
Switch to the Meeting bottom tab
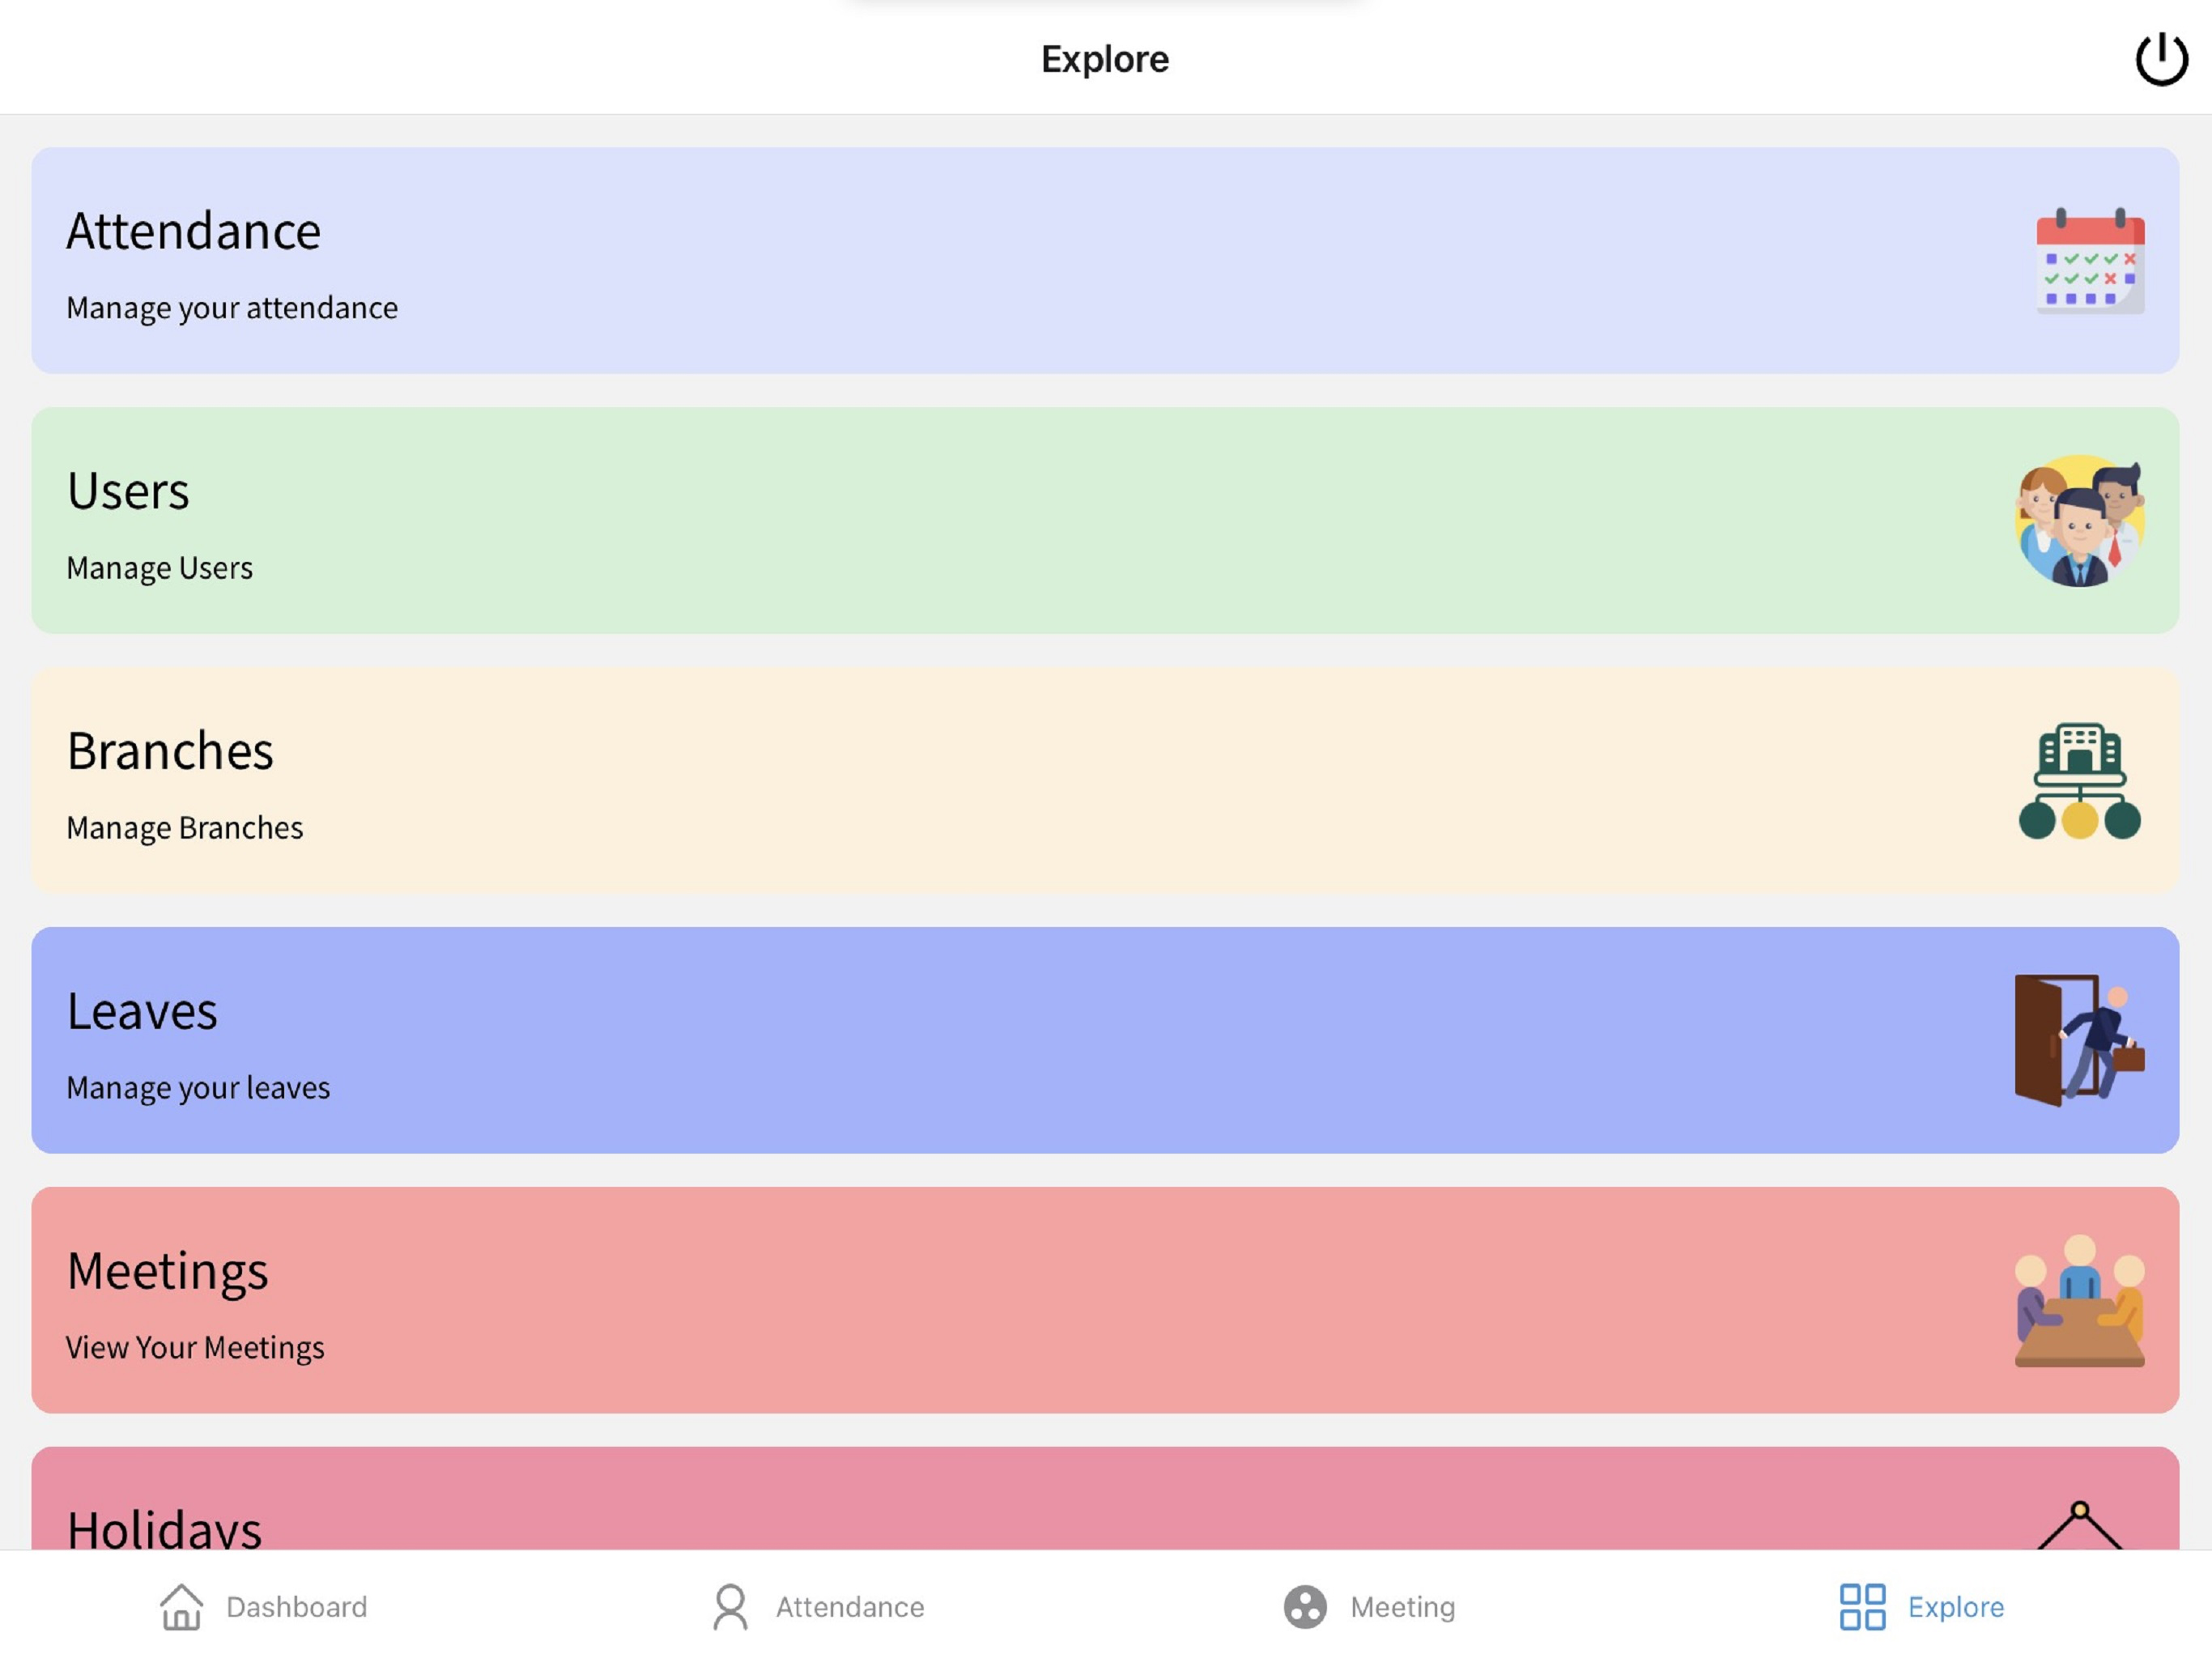pyautogui.click(x=1369, y=1607)
